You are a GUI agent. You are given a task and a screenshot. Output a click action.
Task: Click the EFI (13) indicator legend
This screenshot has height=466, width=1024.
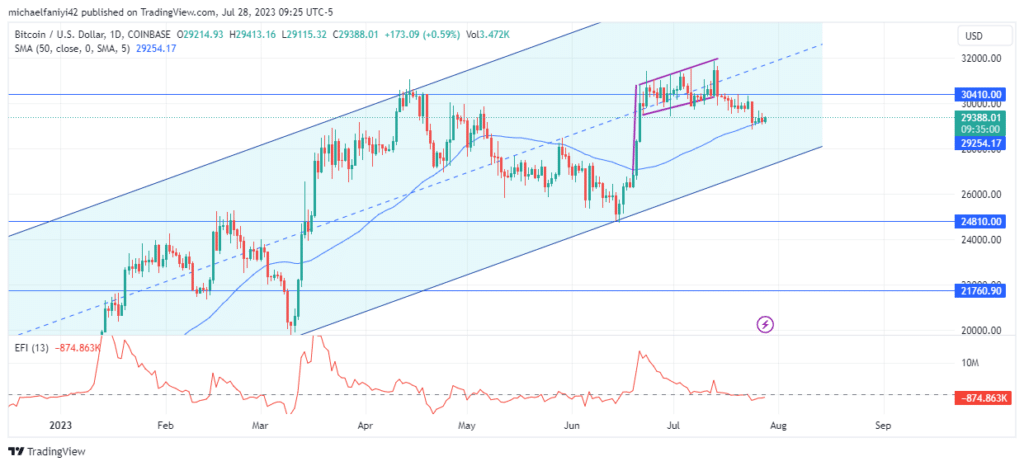point(29,348)
